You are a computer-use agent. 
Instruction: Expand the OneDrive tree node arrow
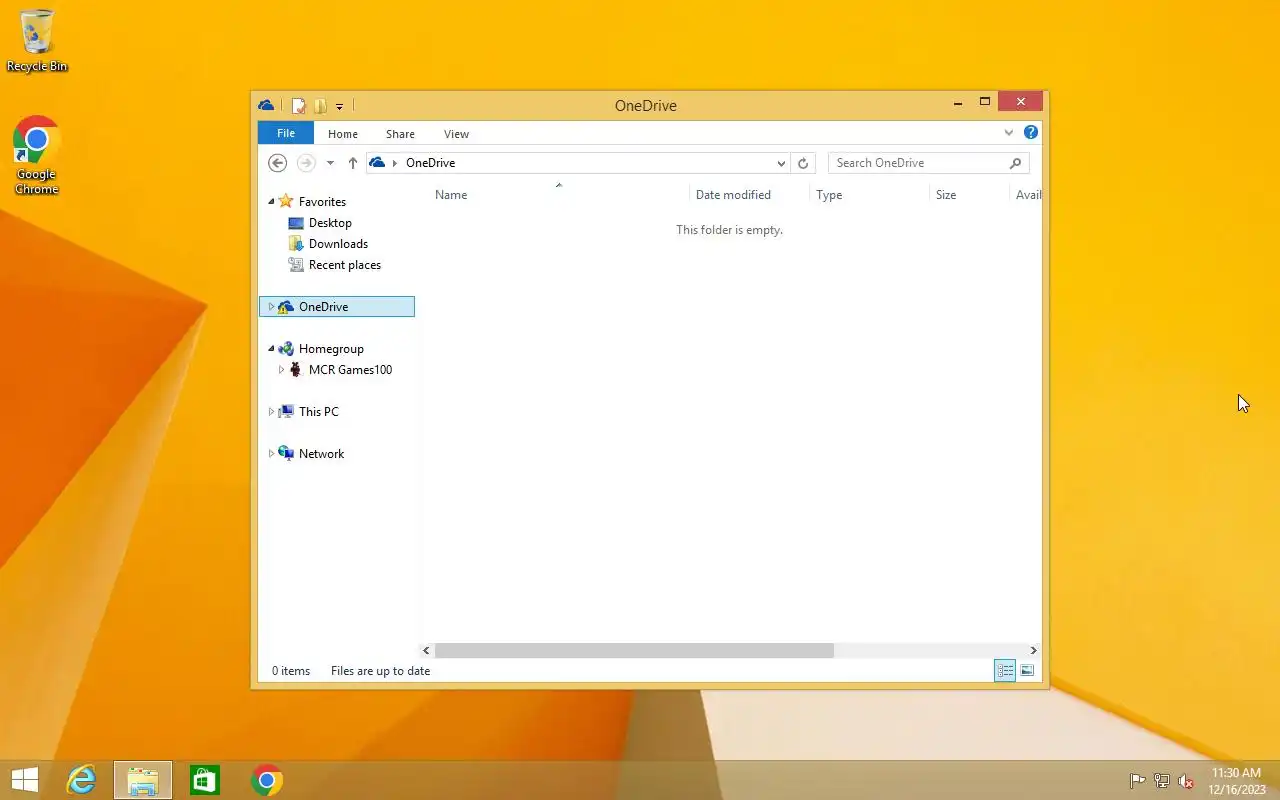click(x=271, y=307)
